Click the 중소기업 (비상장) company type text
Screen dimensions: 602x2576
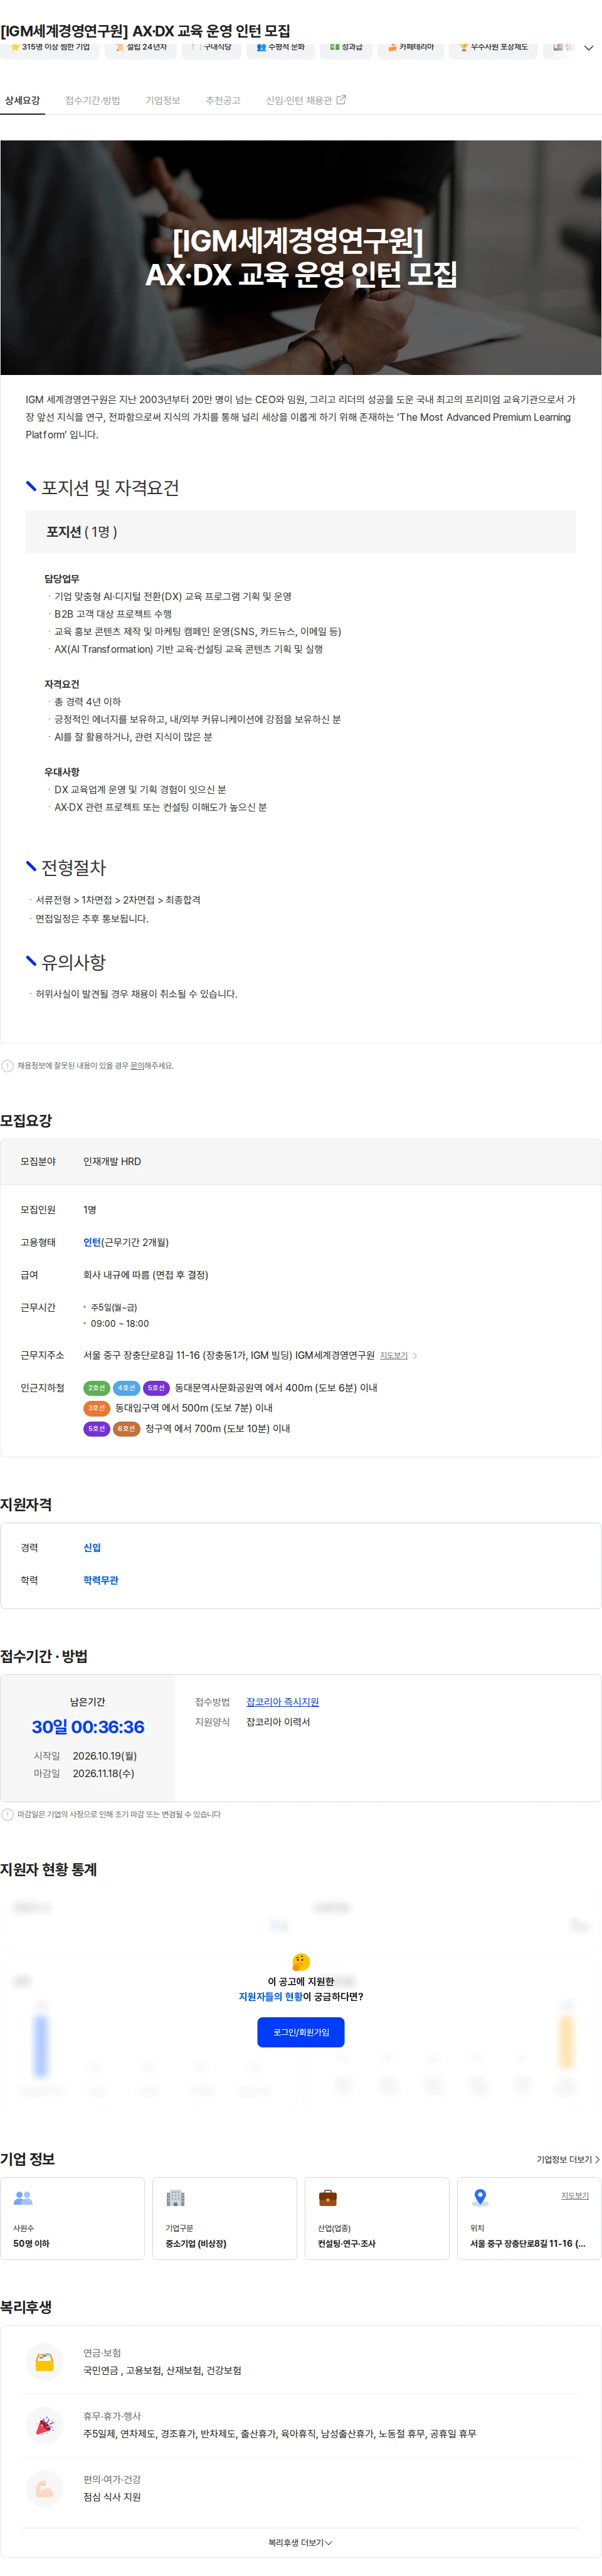195,2244
